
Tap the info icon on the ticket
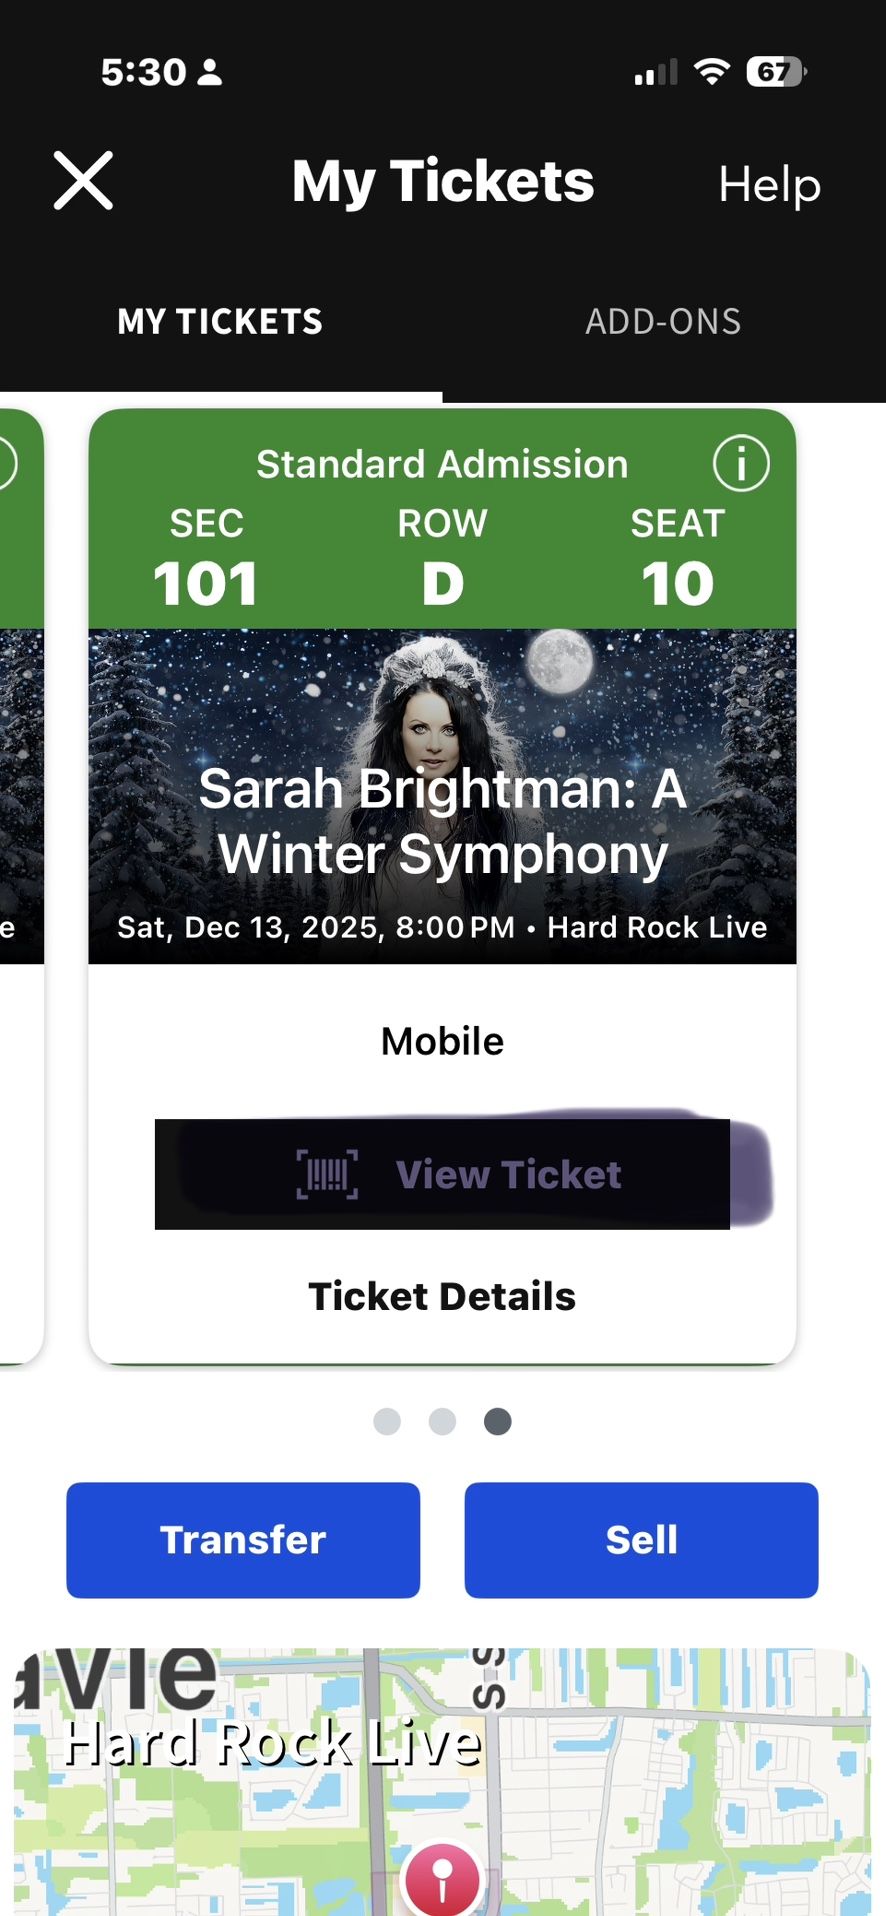pos(742,464)
